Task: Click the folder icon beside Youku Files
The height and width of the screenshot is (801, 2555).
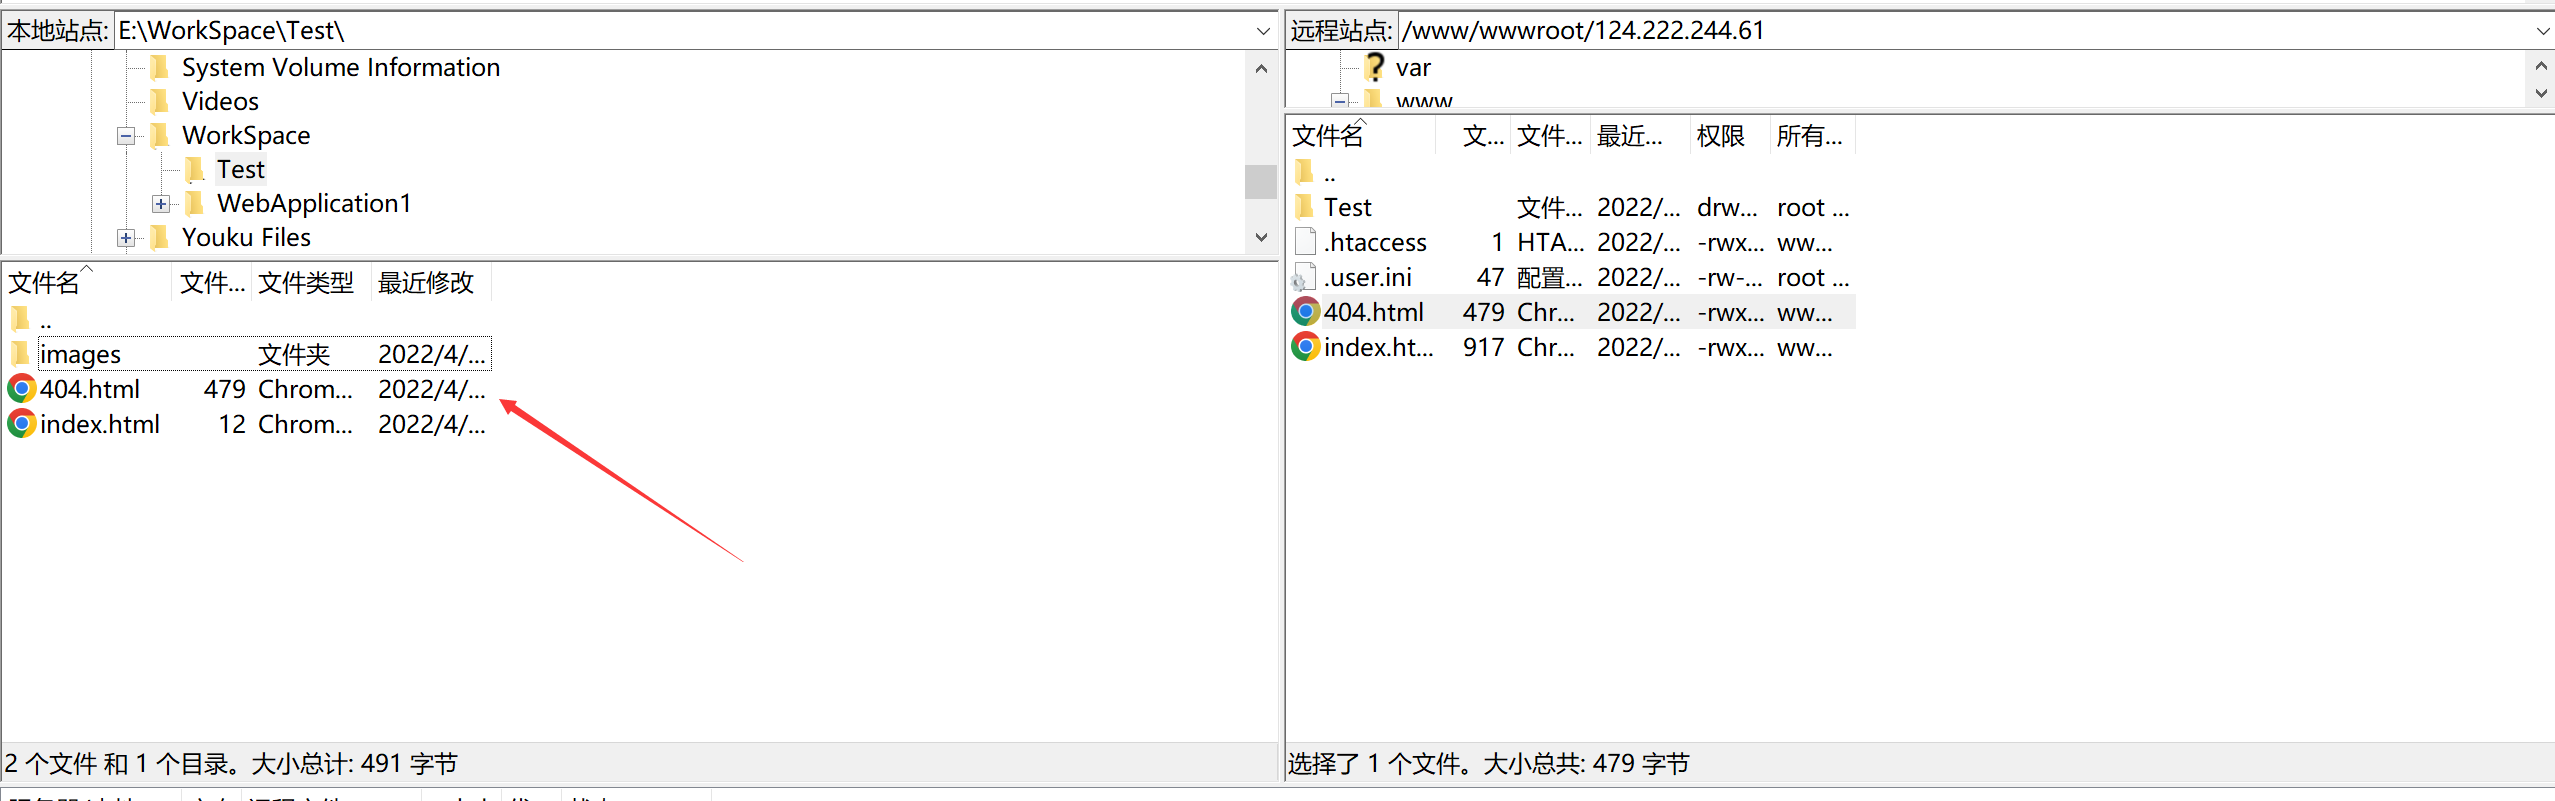Action: [x=159, y=237]
